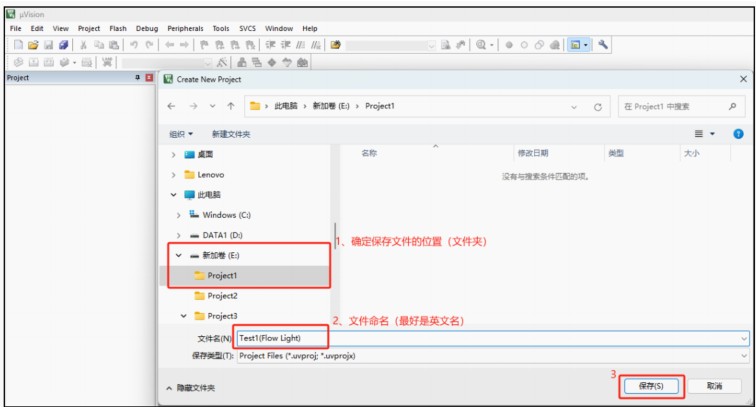Click the Navigate Backwards arrow icon

click(169, 45)
